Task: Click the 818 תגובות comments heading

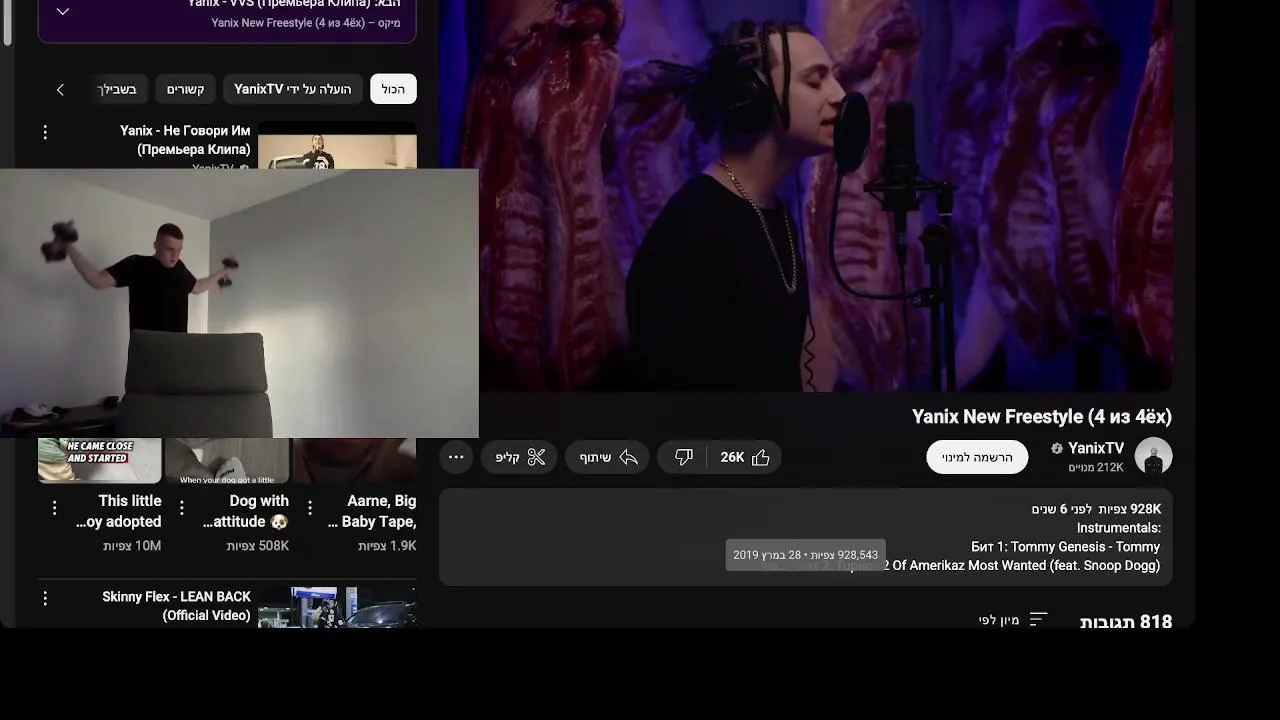Action: [x=1126, y=622]
